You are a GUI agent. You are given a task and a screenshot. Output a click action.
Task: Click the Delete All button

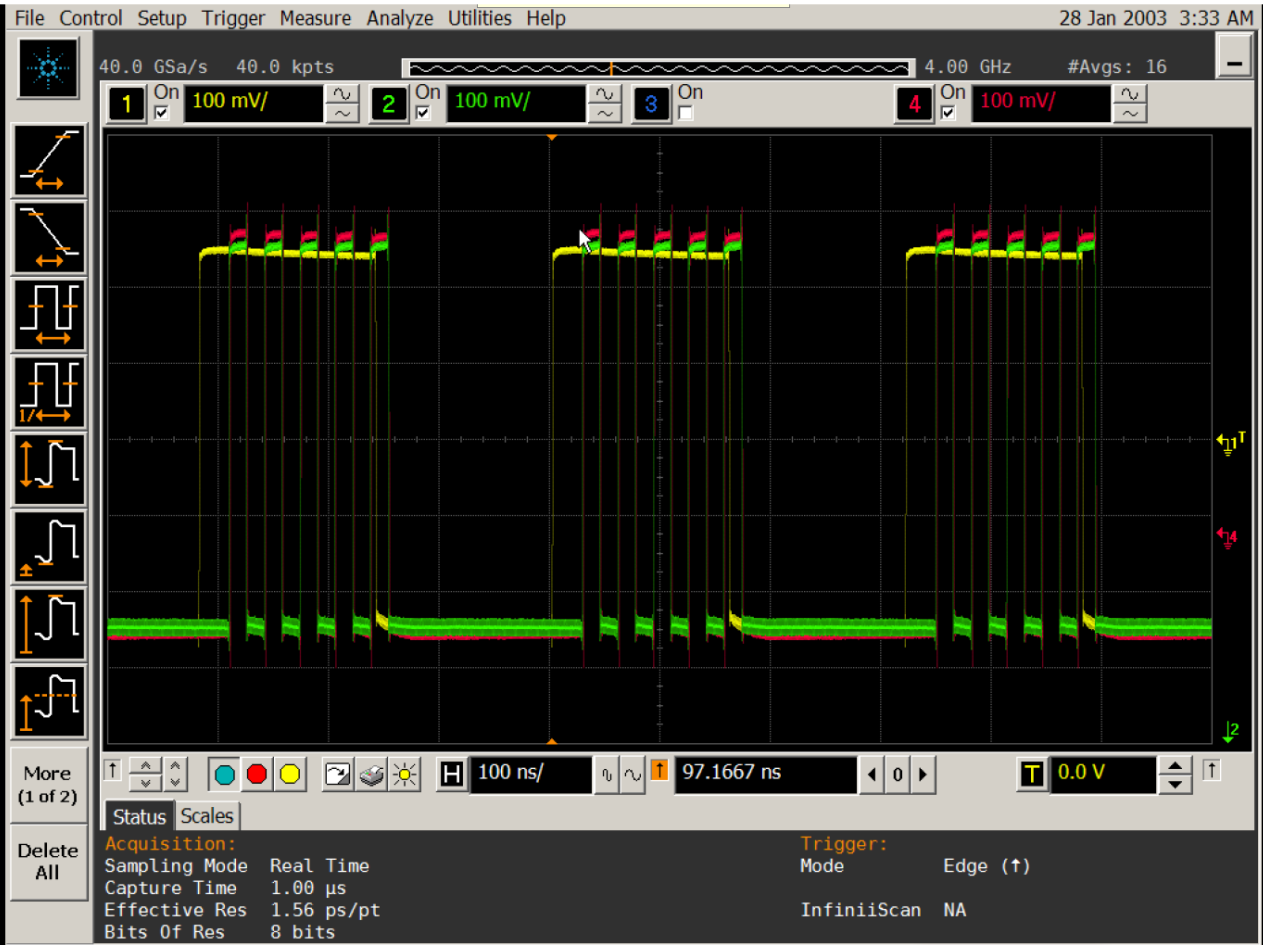pyautogui.click(x=48, y=862)
